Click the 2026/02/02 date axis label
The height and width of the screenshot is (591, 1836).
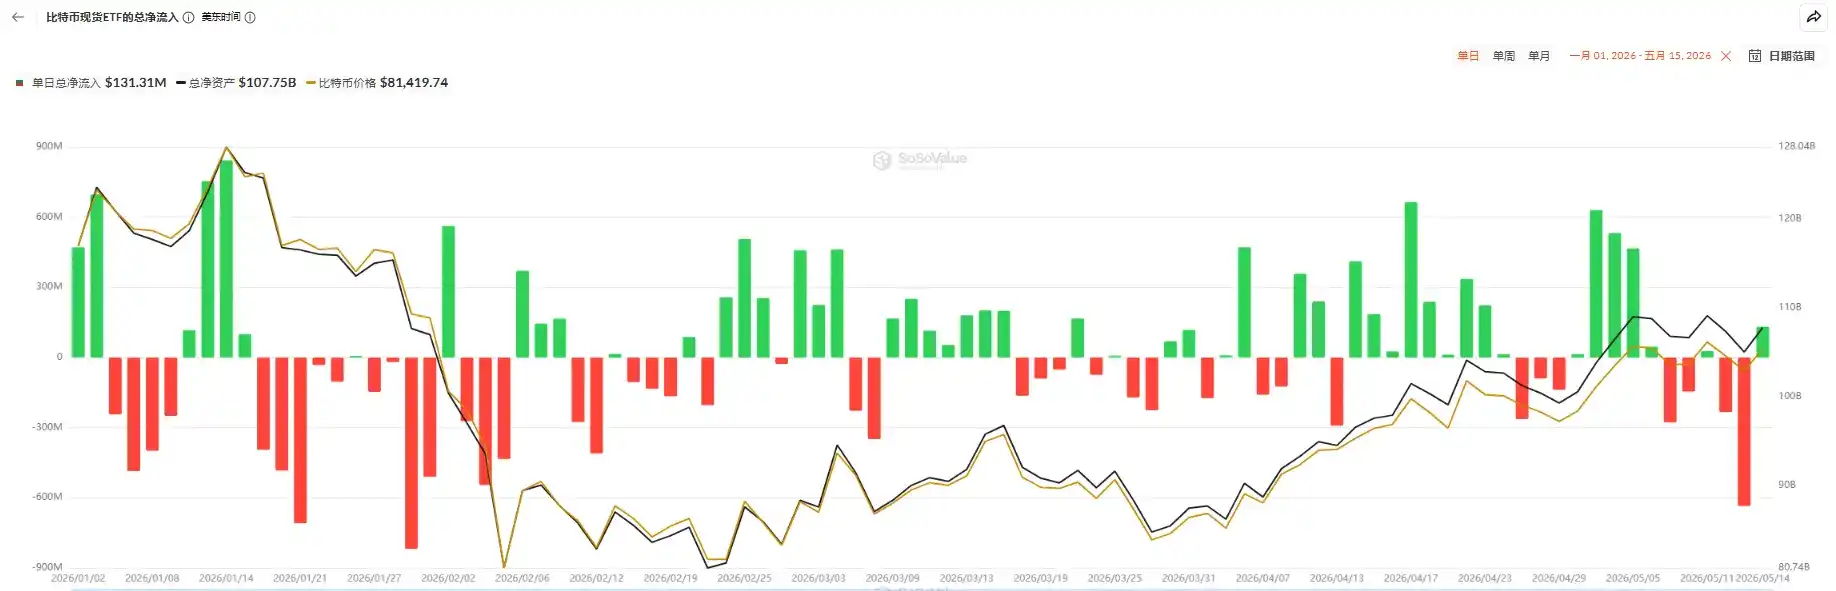point(448,579)
